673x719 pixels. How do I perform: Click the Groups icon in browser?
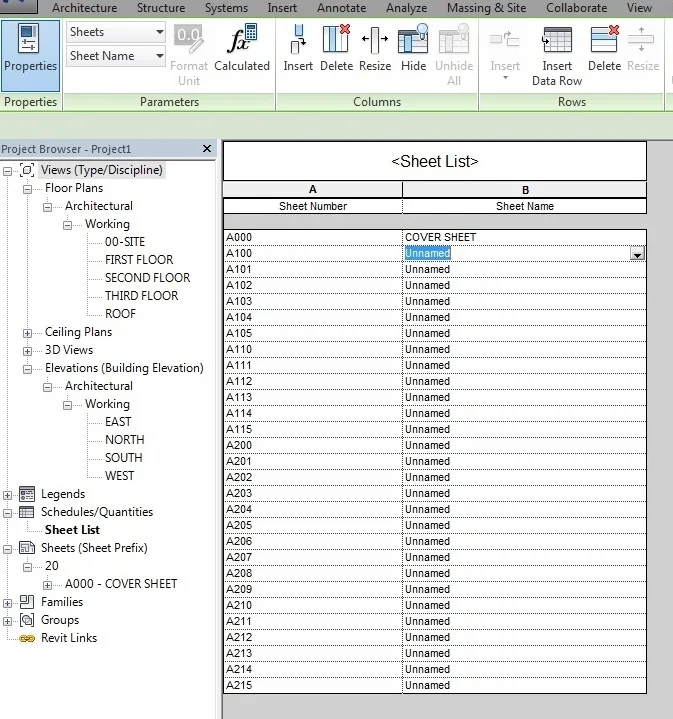[27, 620]
